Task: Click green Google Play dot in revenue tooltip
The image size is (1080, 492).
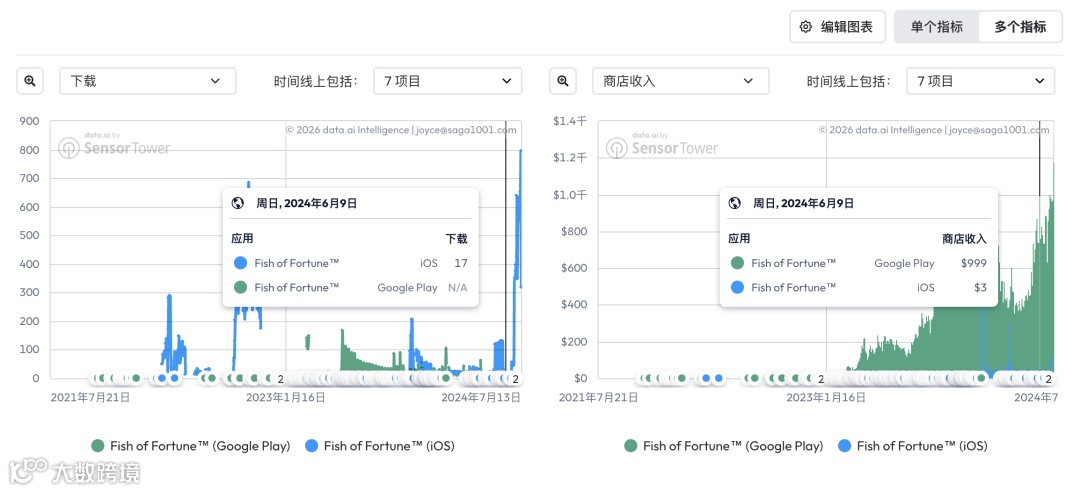Action: pos(738,263)
